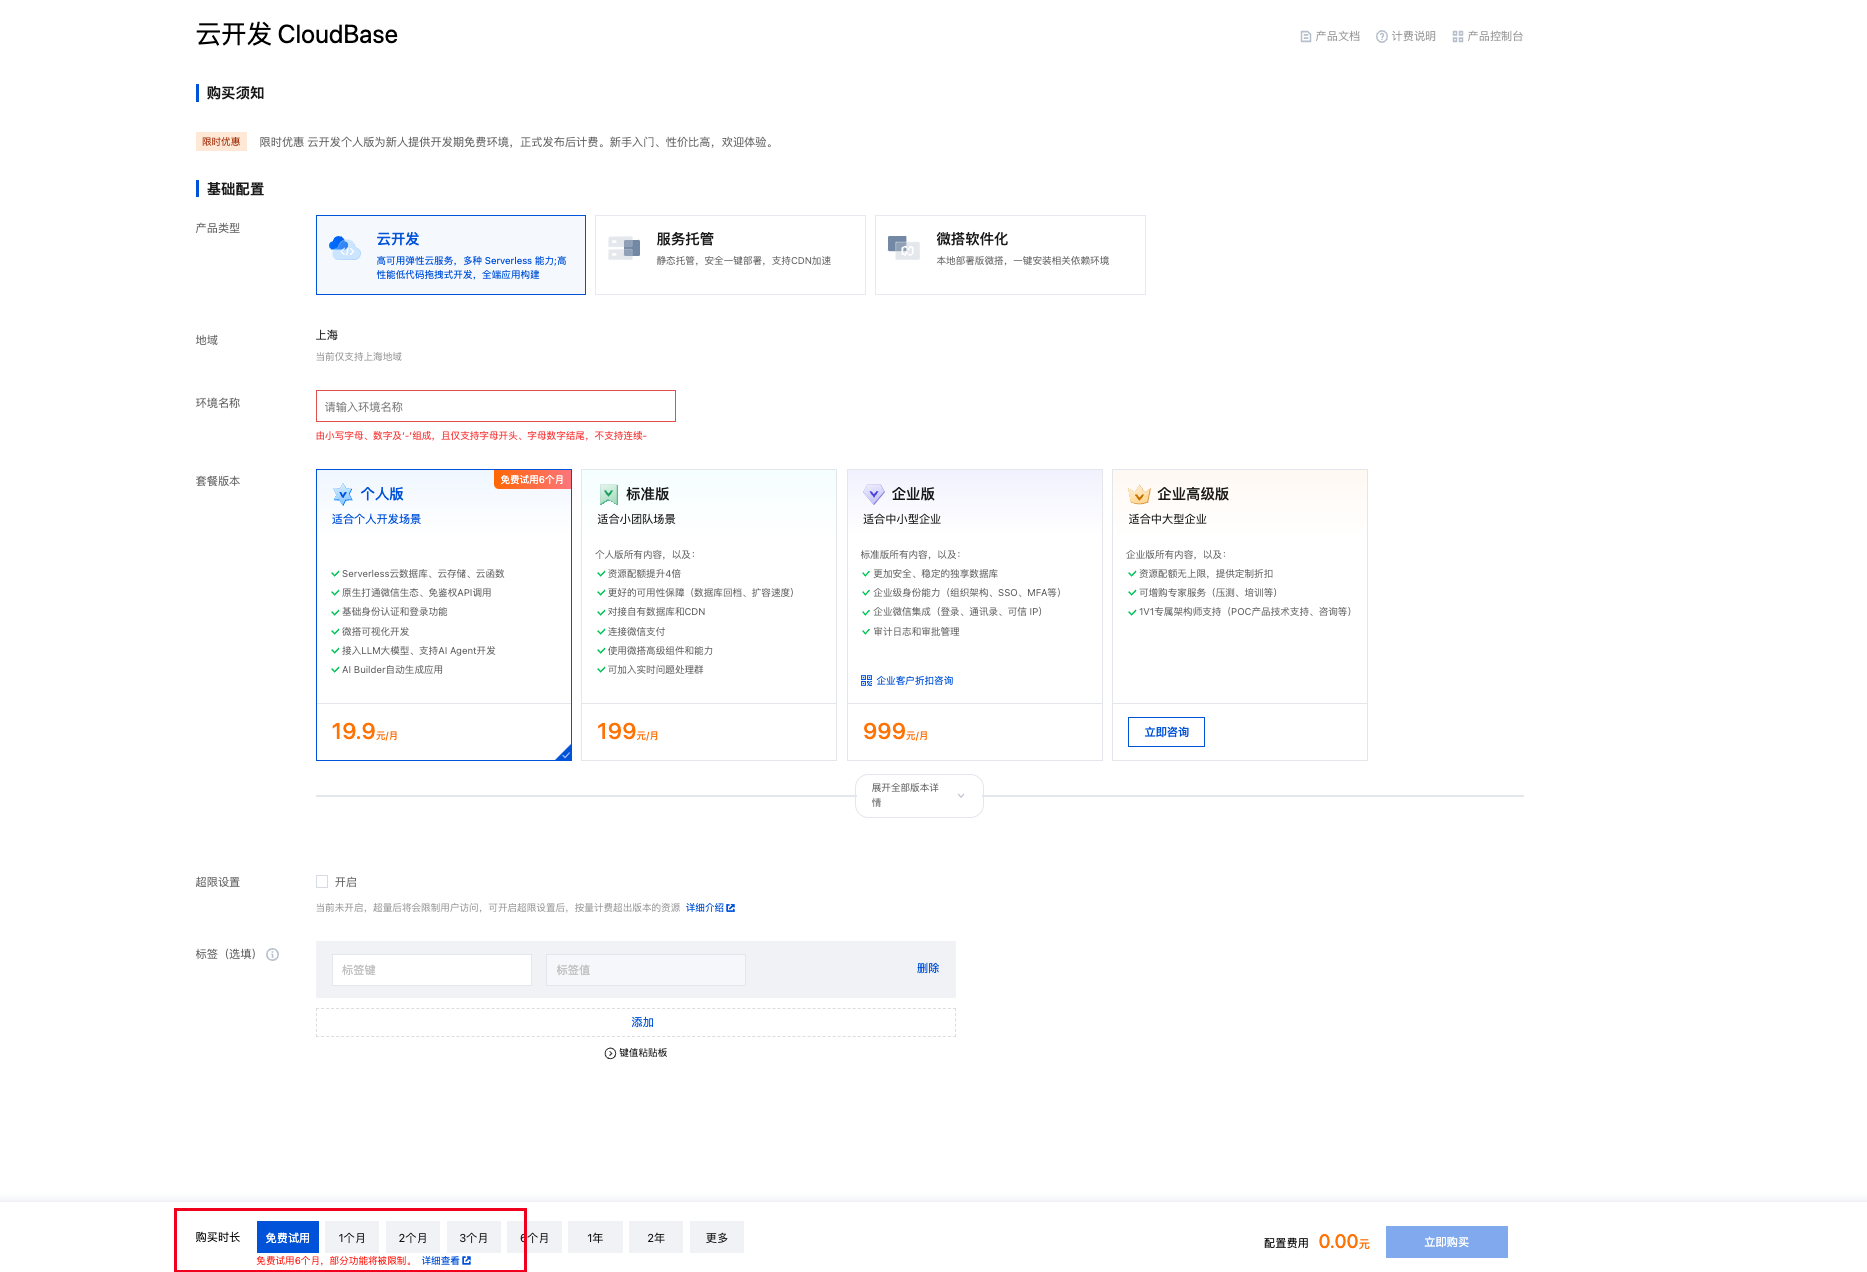Click the 免费试用6个月 badge on 个人版
The image size is (1867, 1272).
[x=532, y=480]
